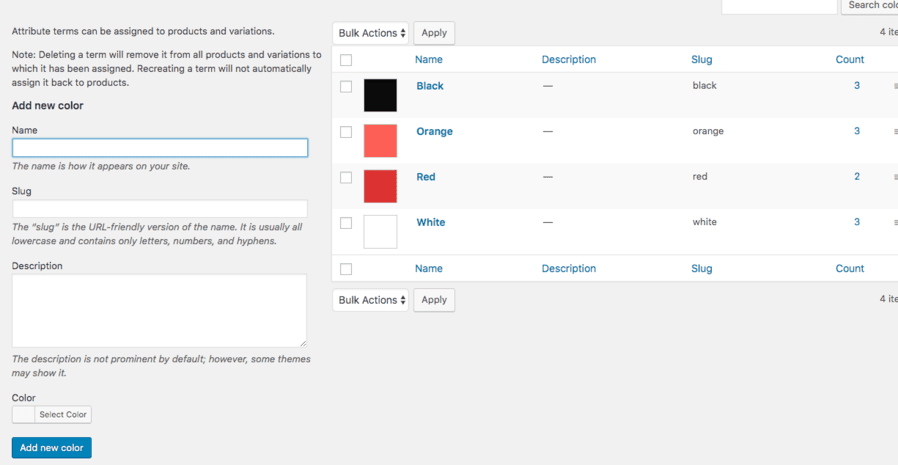Tick the Black row checkbox
Image resolution: width=898 pixels, height=465 pixels.
(x=346, y=86)
